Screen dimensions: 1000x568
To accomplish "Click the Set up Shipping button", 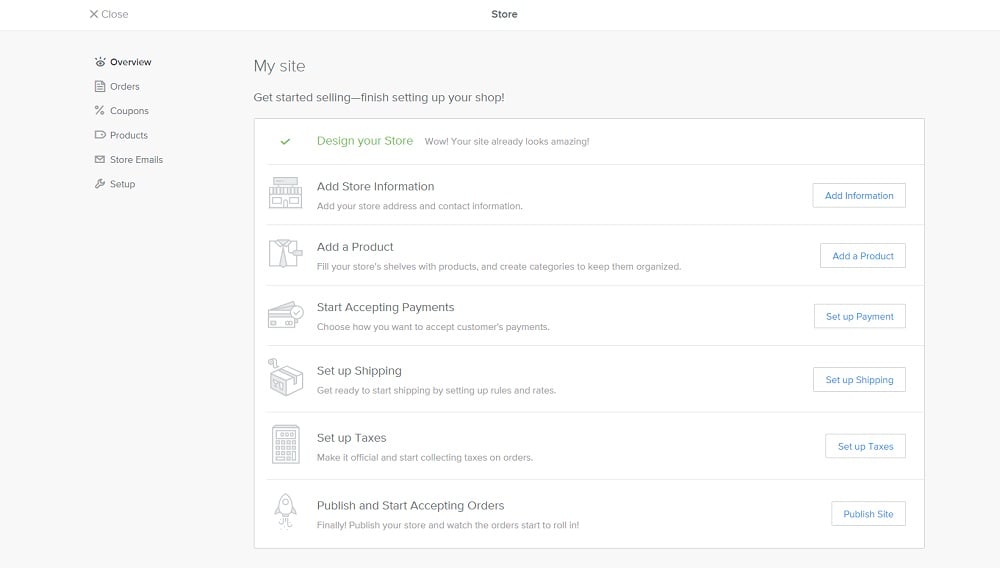I will tap(859, 380).
